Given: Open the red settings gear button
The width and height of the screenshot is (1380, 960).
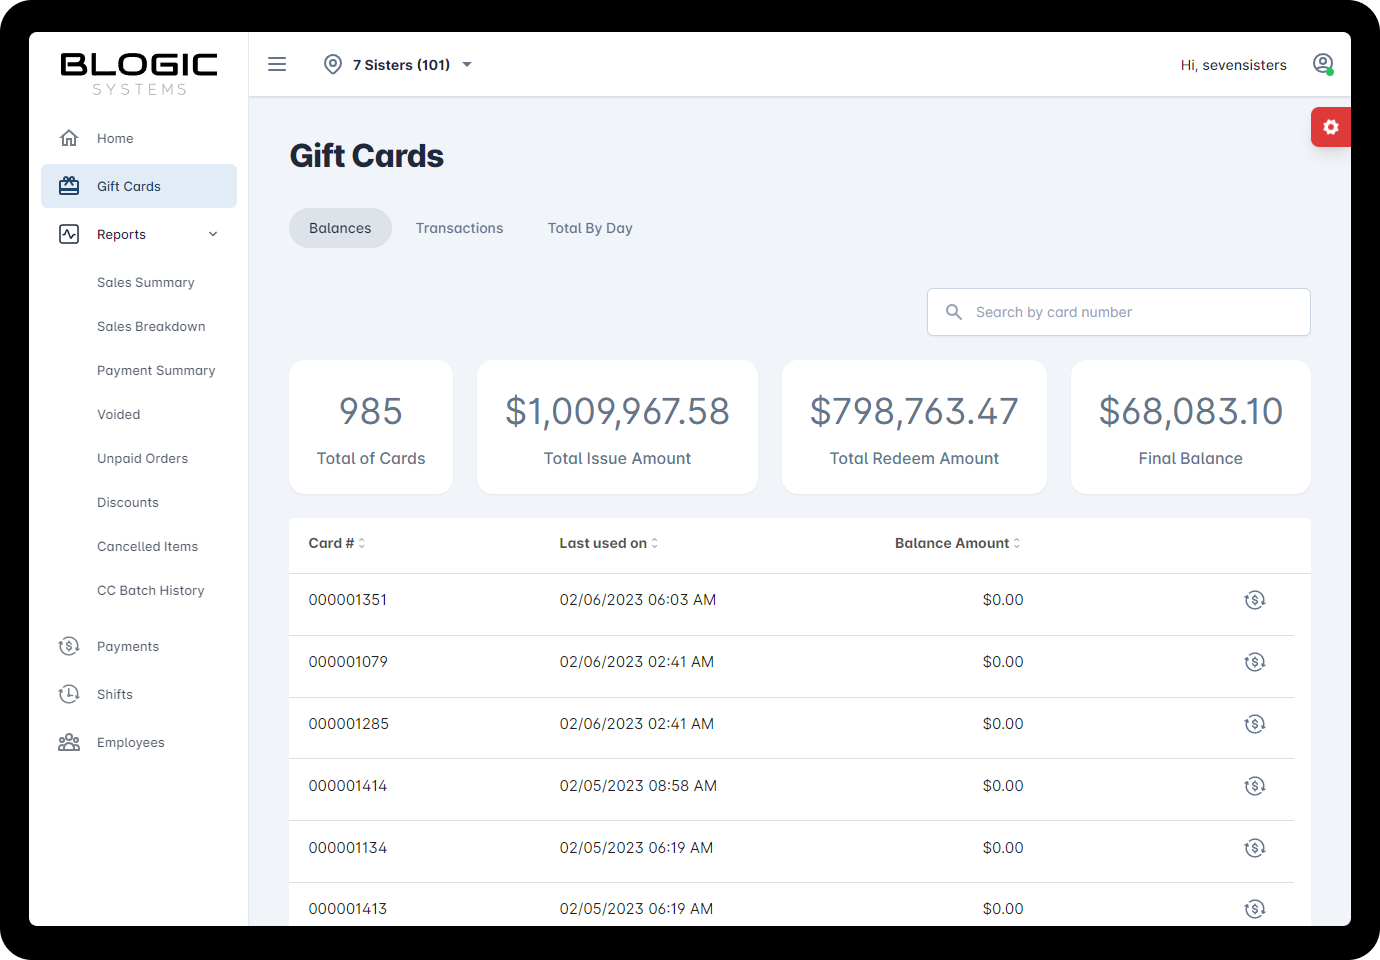Looking at the screenshot, I should 1330,127.
